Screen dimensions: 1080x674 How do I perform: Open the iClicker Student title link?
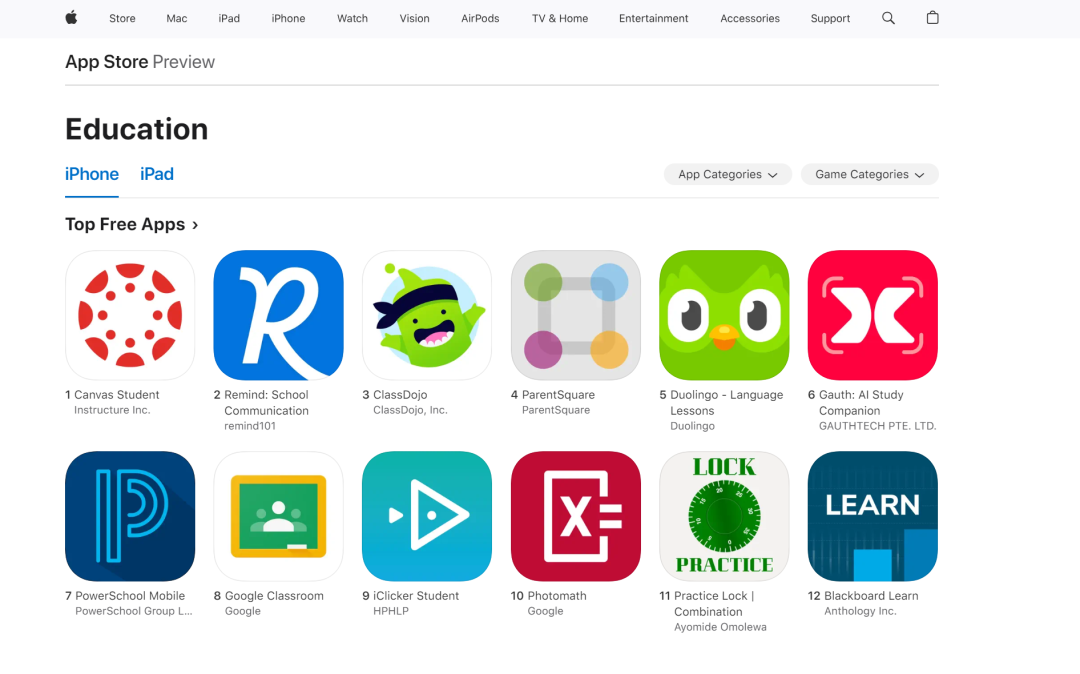coord(416,596)
